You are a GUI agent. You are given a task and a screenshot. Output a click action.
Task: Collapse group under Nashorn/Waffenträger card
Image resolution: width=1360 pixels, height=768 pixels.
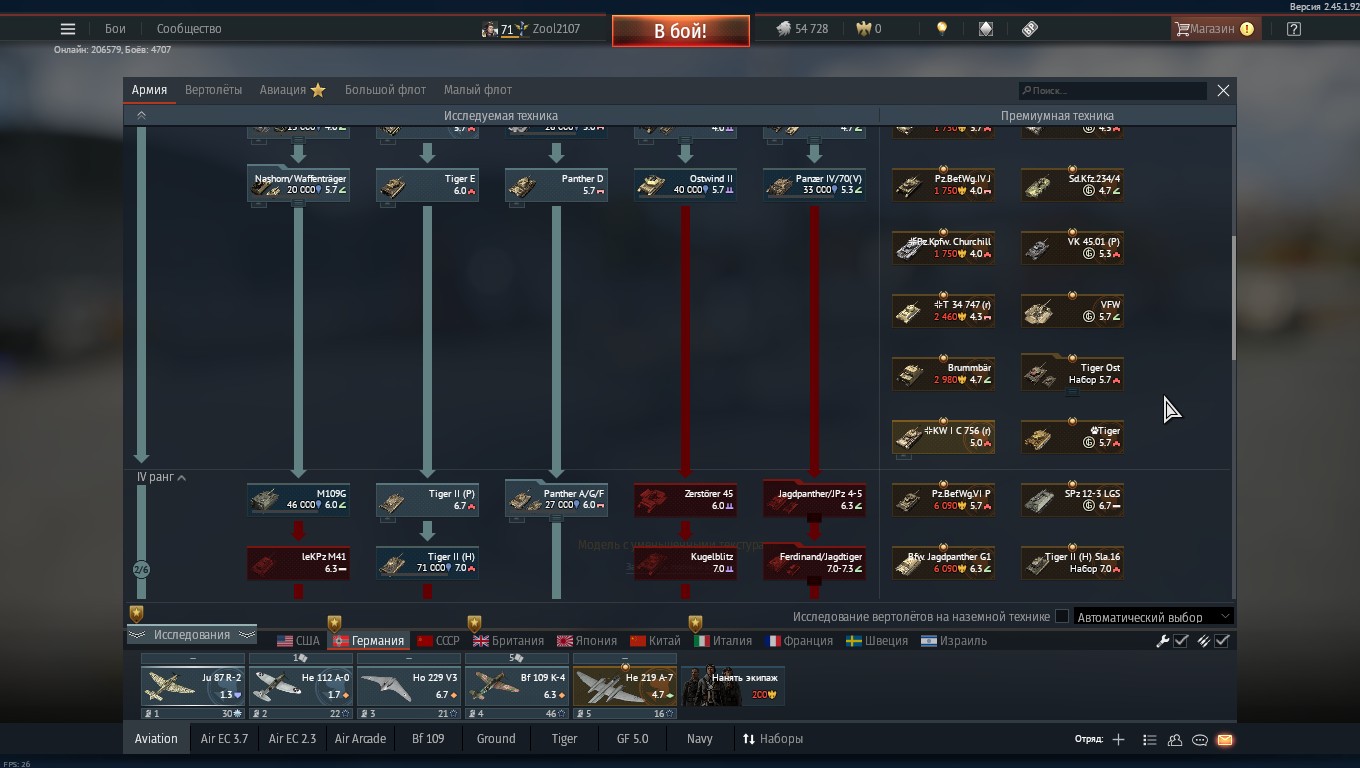coord(259,204)
